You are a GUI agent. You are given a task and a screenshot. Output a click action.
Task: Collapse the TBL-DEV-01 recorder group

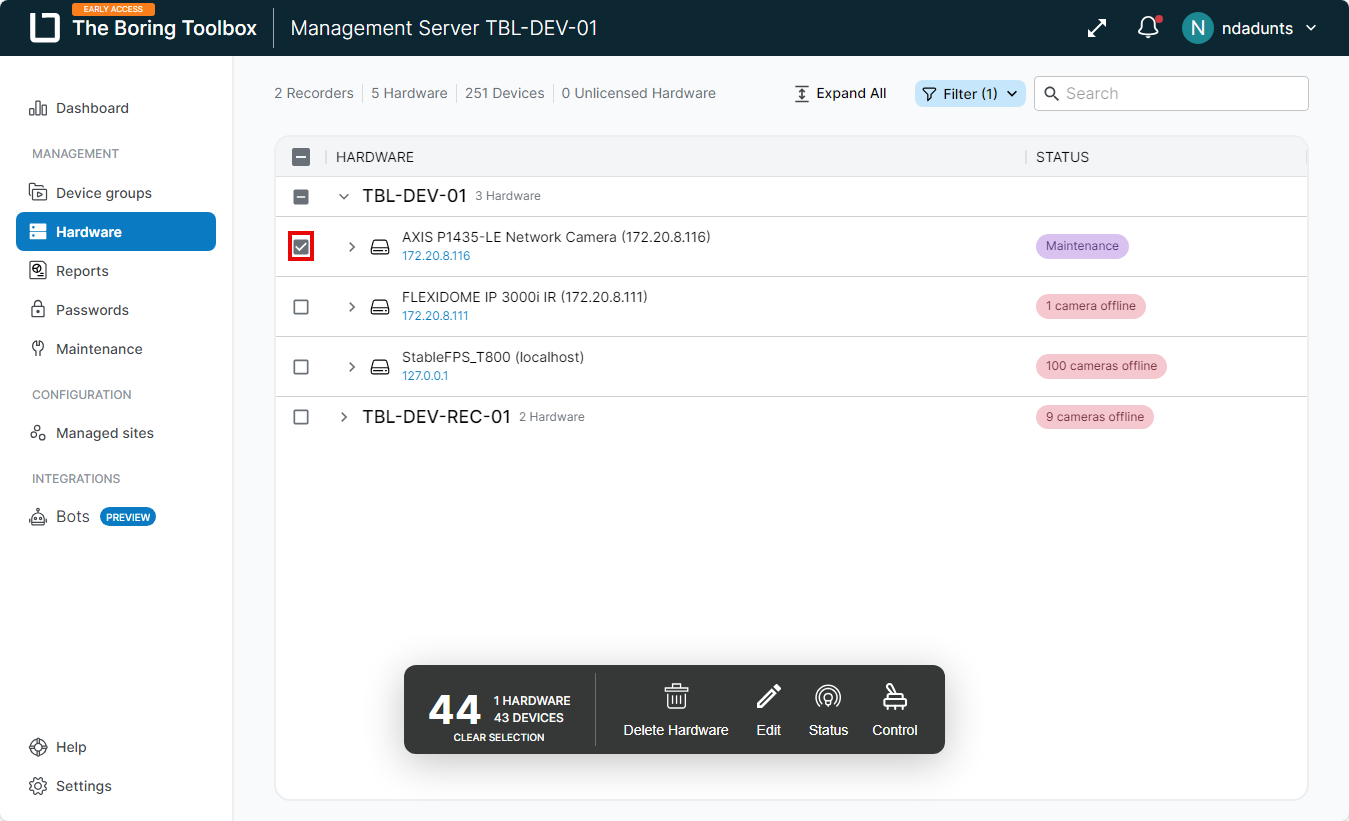[344, 197]
